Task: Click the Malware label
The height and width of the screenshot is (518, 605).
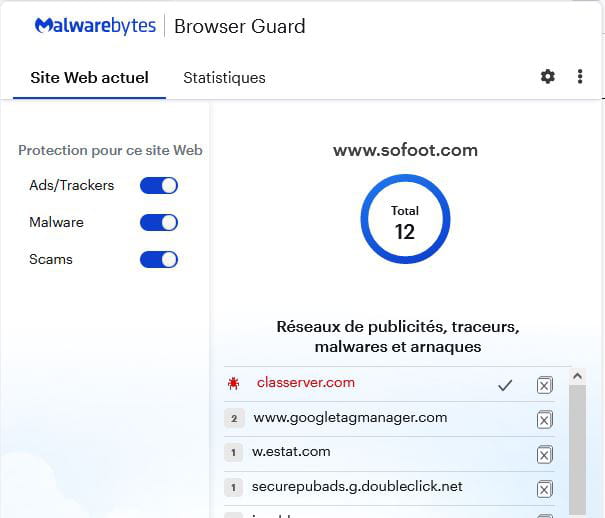Action: point(56,223)
